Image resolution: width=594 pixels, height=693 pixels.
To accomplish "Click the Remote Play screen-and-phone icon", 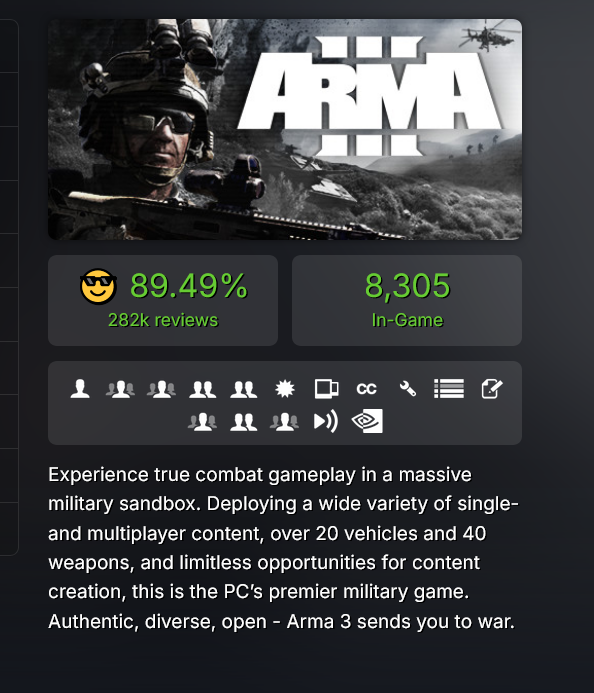I will [x=326, y=389].
